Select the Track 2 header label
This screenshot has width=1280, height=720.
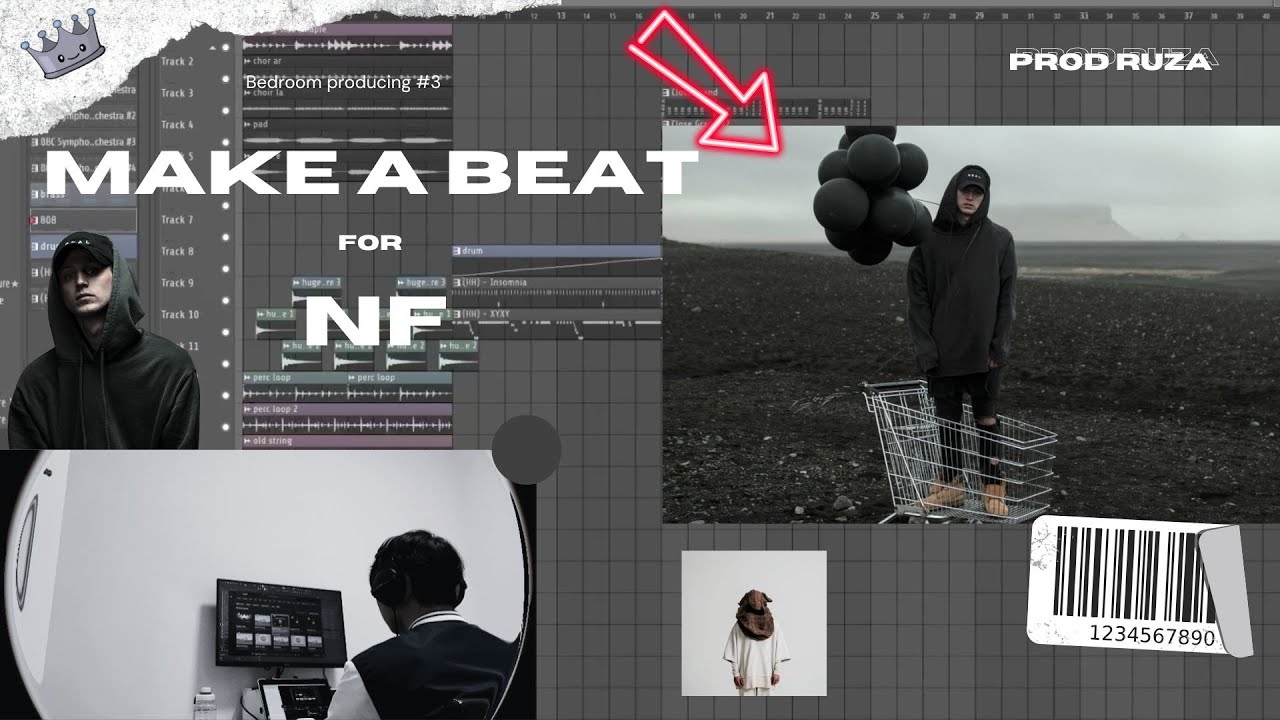coord(178,62)
